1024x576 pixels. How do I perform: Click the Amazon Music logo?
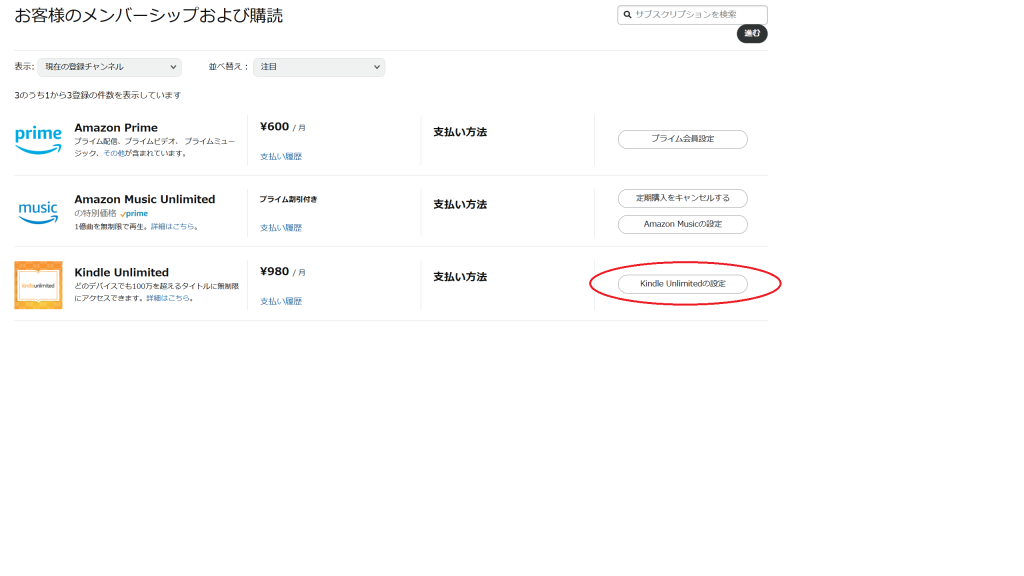pyautogui.click(x=39, y=212)
